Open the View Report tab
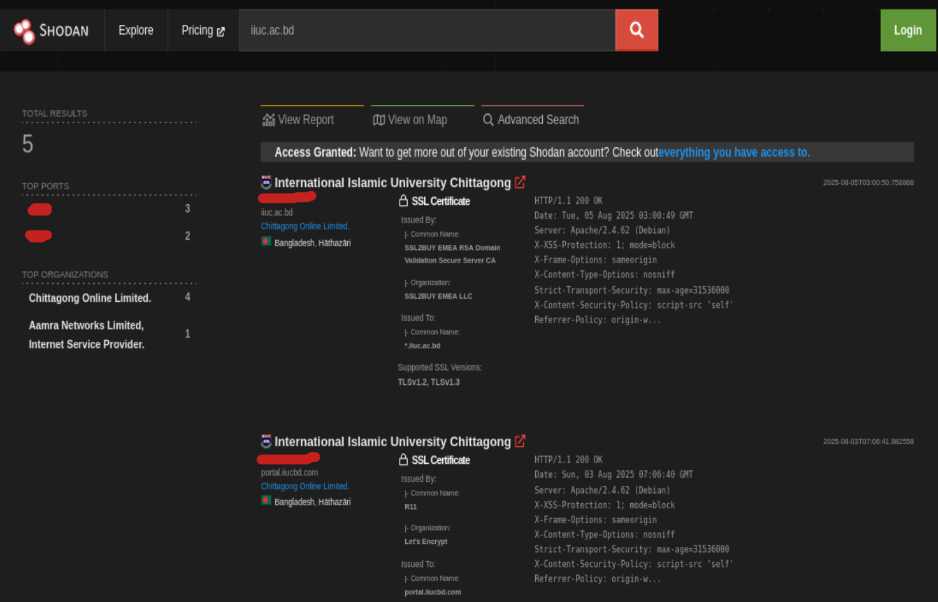The height and width of the screenshot is (602, 938). 298,120
